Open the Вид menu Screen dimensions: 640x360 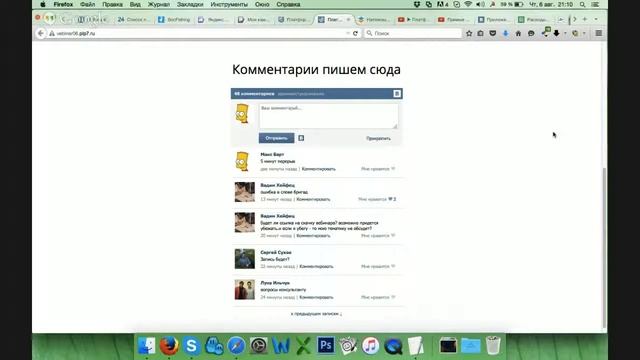(x=135, y=4)
